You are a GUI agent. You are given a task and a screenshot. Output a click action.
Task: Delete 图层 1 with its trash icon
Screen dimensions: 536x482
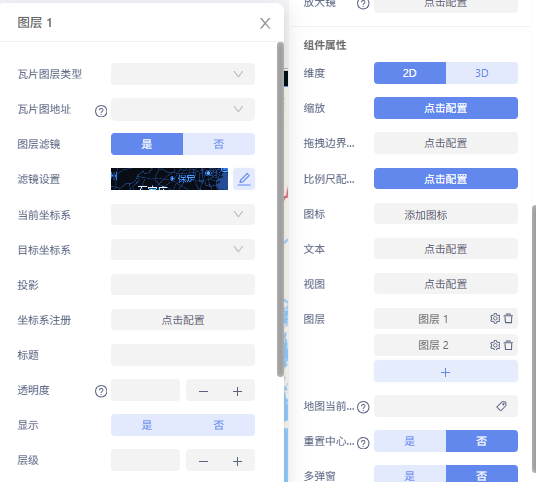pos(508,319)
